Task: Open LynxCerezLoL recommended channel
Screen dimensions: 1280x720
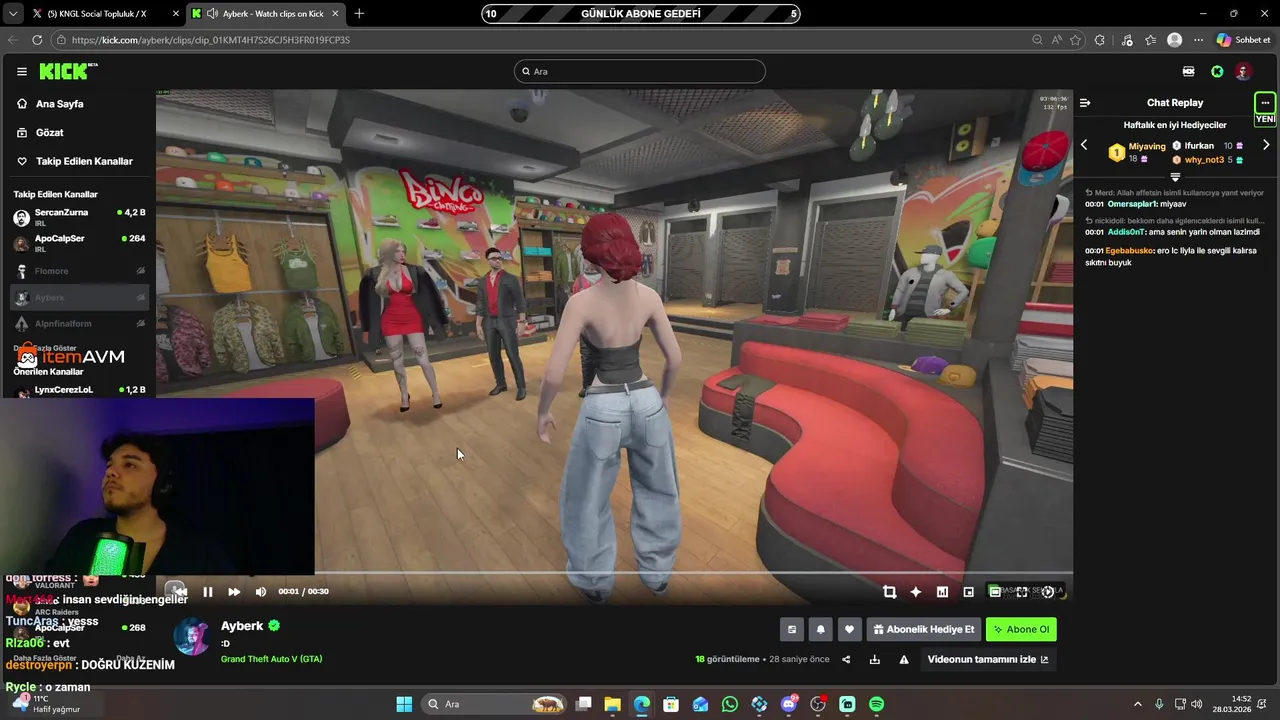Action: point(78,390)
